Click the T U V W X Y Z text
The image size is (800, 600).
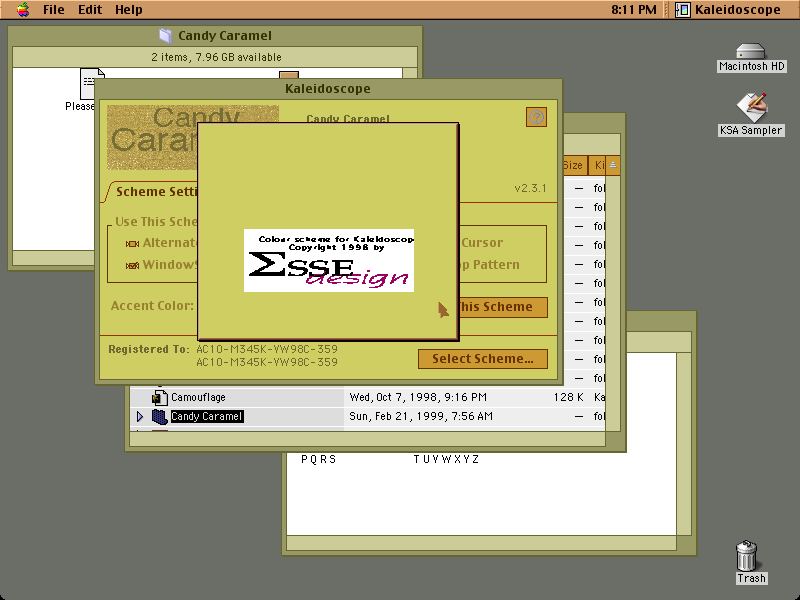point(446,459)
